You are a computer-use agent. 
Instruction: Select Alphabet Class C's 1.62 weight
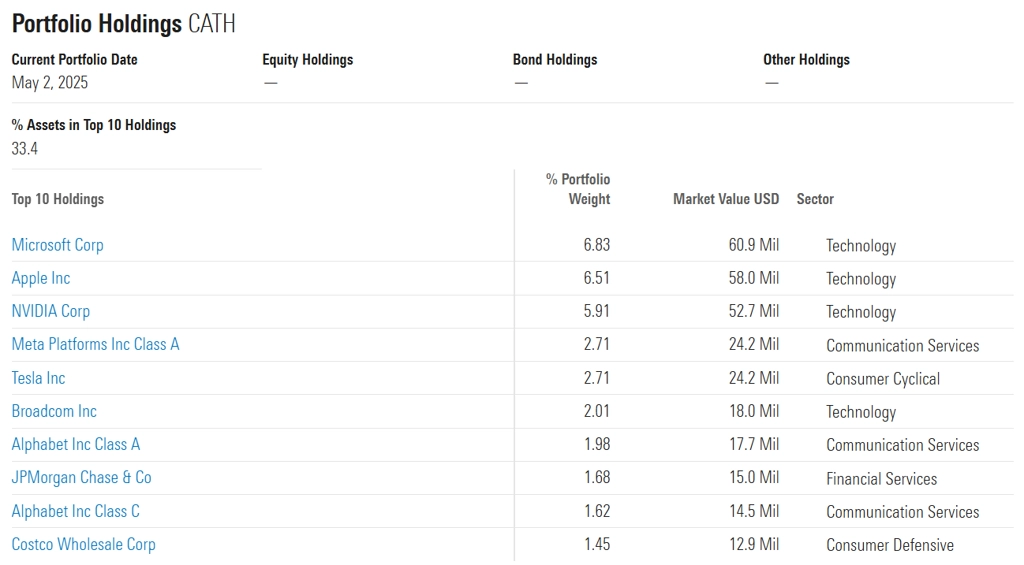(x=598, y=511)
